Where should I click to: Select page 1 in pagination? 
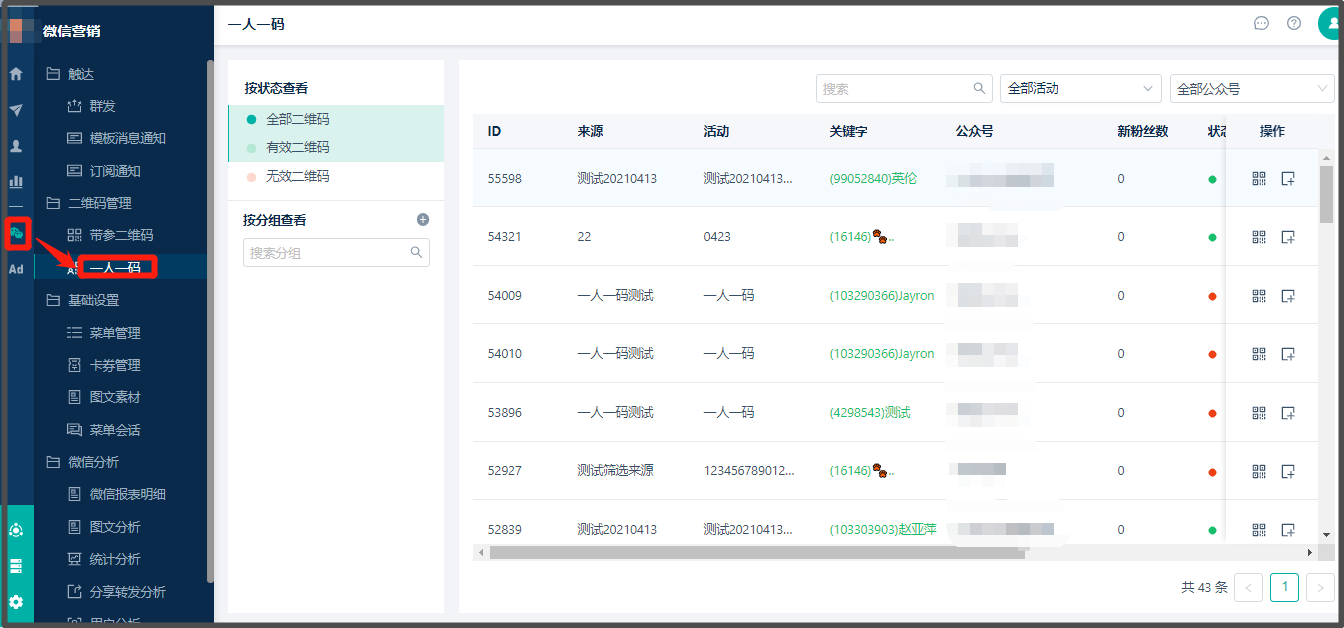(1285, 587)
